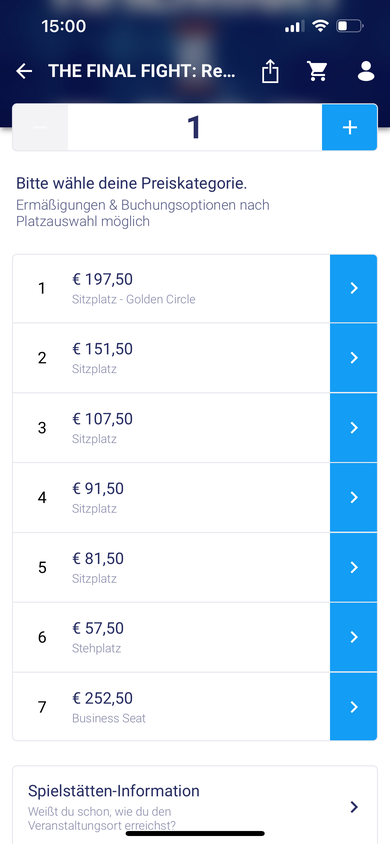Open the user profile icon
390x844 pixels.
click(x=366, y=71)
